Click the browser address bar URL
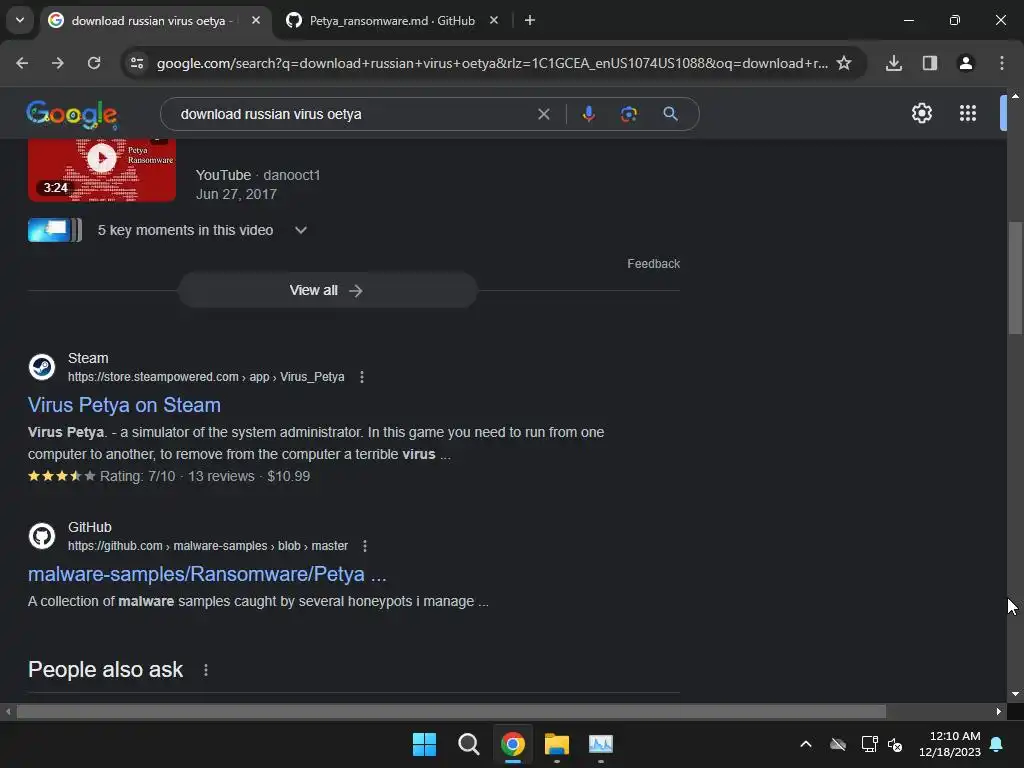Viewport: 1024px width, 768px height. click(x=492, y=63)
